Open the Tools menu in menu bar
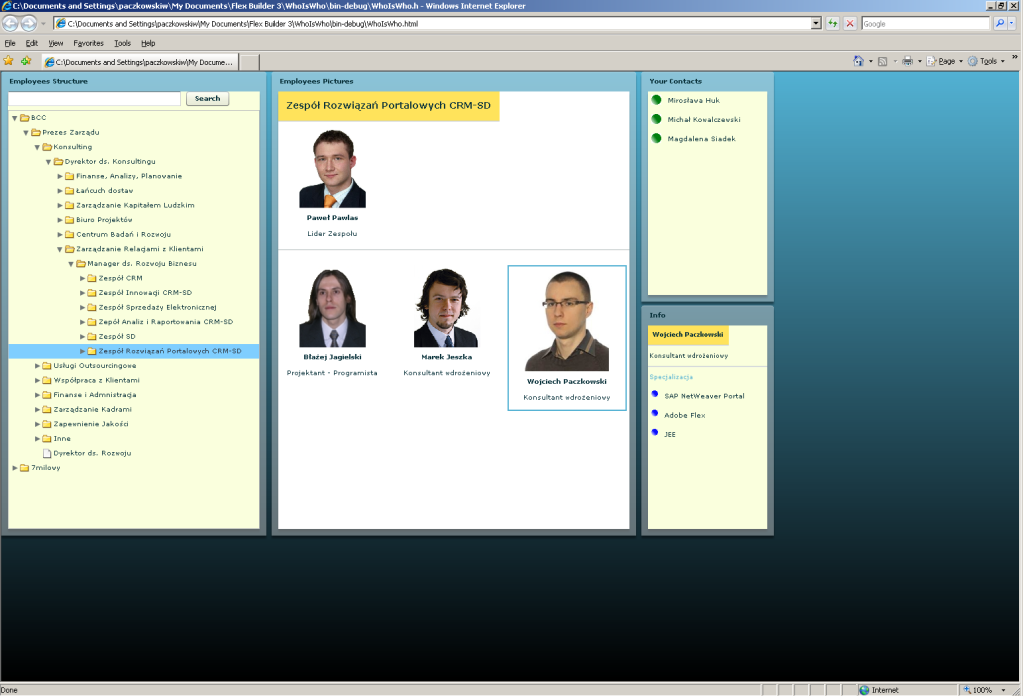The height and width of the screenshot is (696, 1023). click(122, 43)
